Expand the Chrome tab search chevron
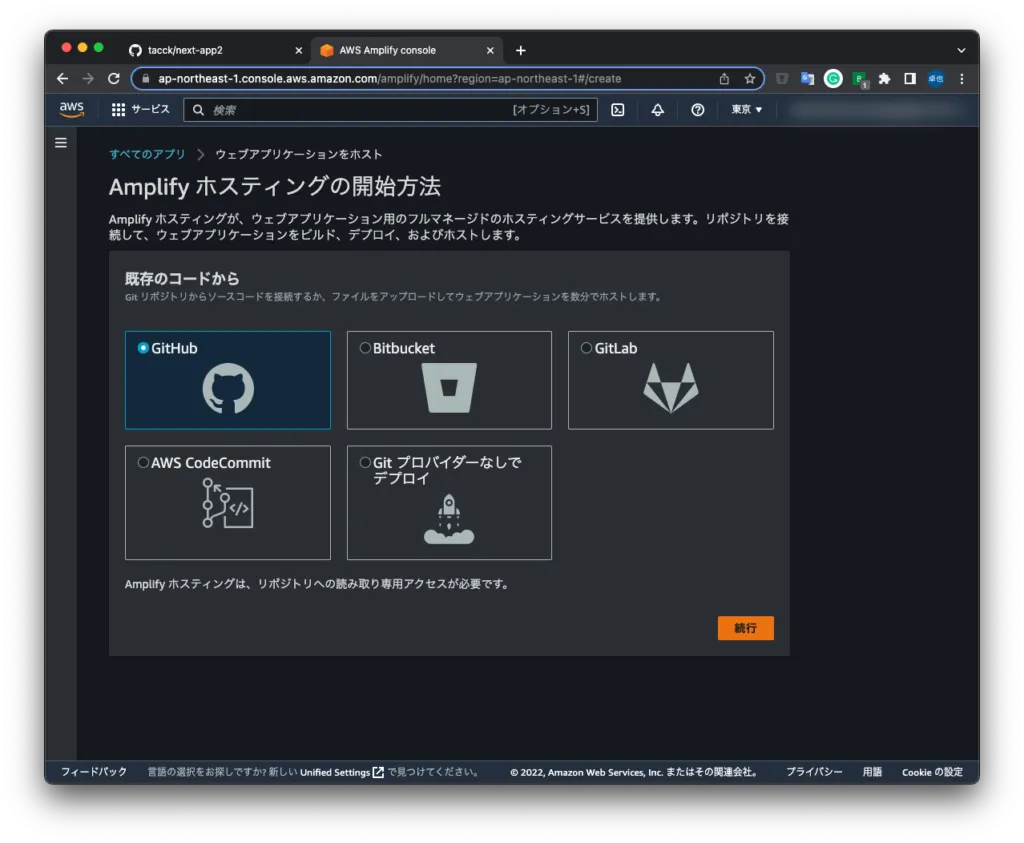 click(x=961, y=50)
